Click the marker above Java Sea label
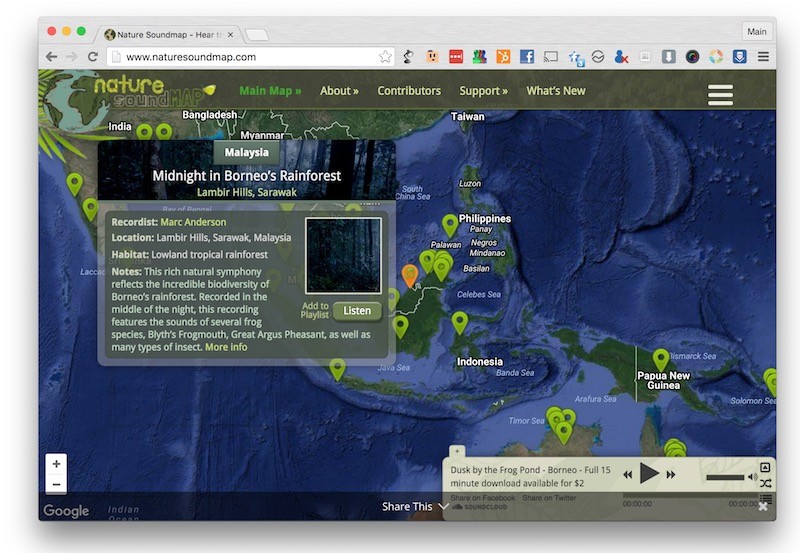Image resolution: width=800 pixels, height=553 pixels. (401, 326)
